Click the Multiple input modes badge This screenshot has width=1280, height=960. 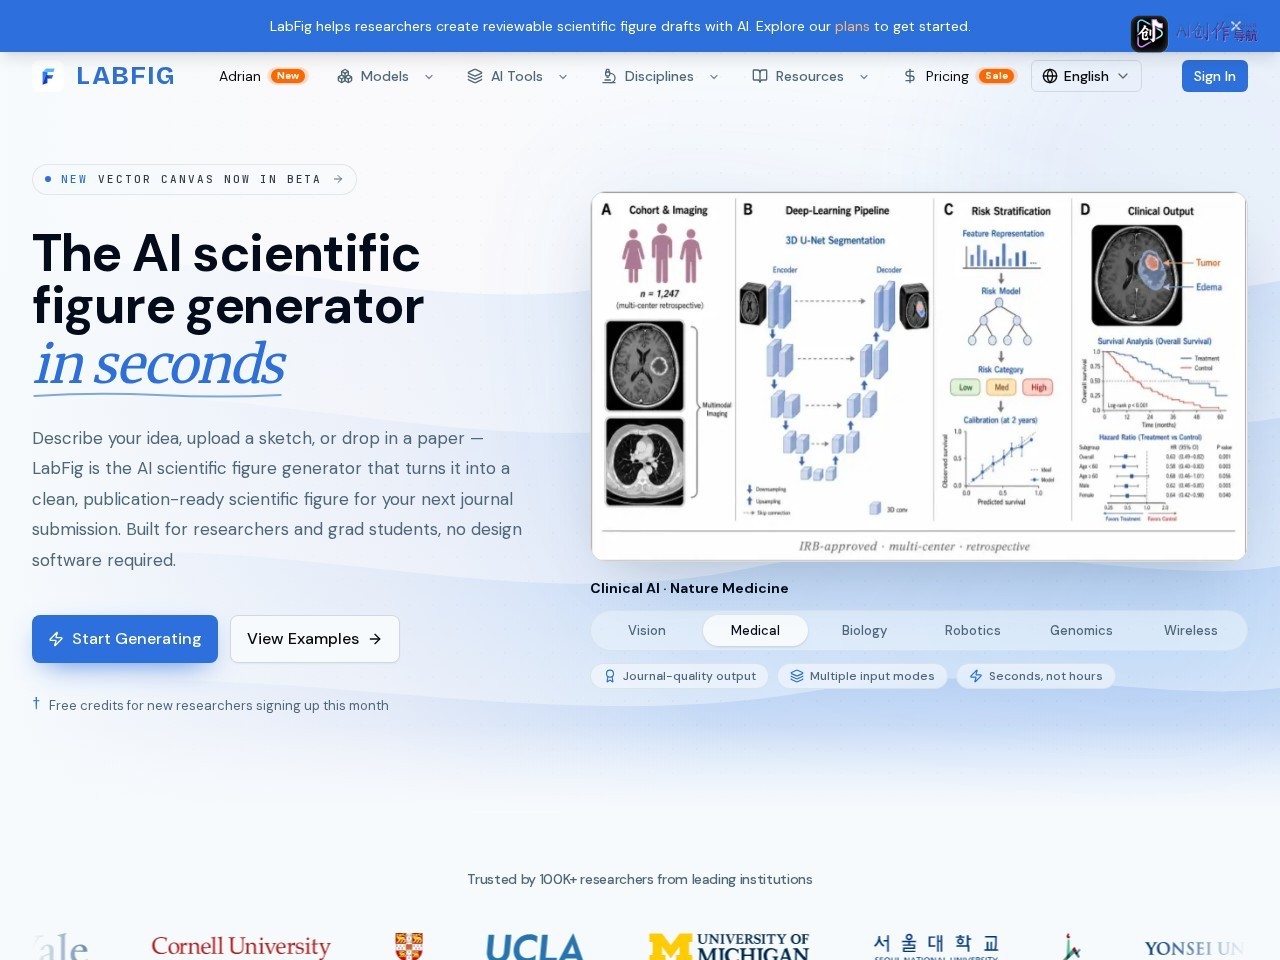click(862, 676)
